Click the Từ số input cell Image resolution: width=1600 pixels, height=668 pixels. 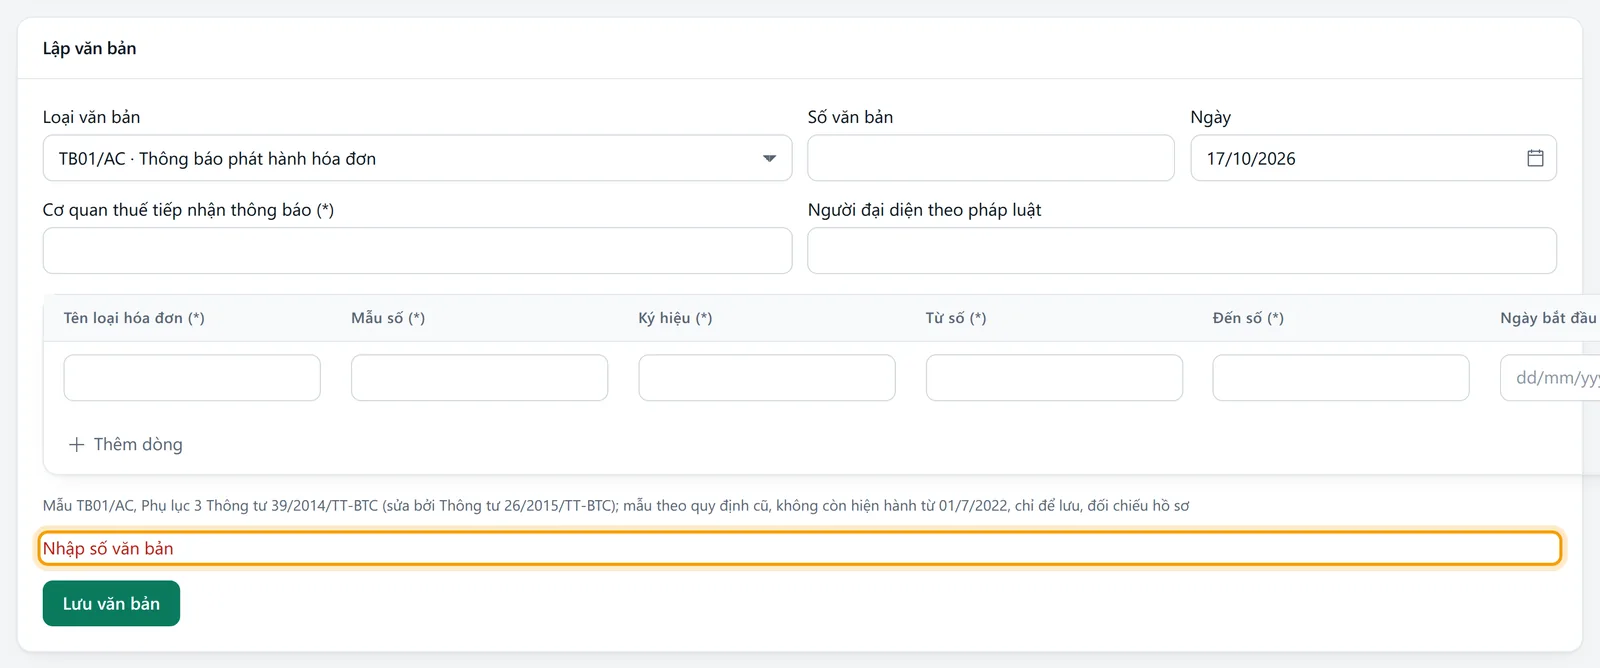click(x=1054, y=378)
